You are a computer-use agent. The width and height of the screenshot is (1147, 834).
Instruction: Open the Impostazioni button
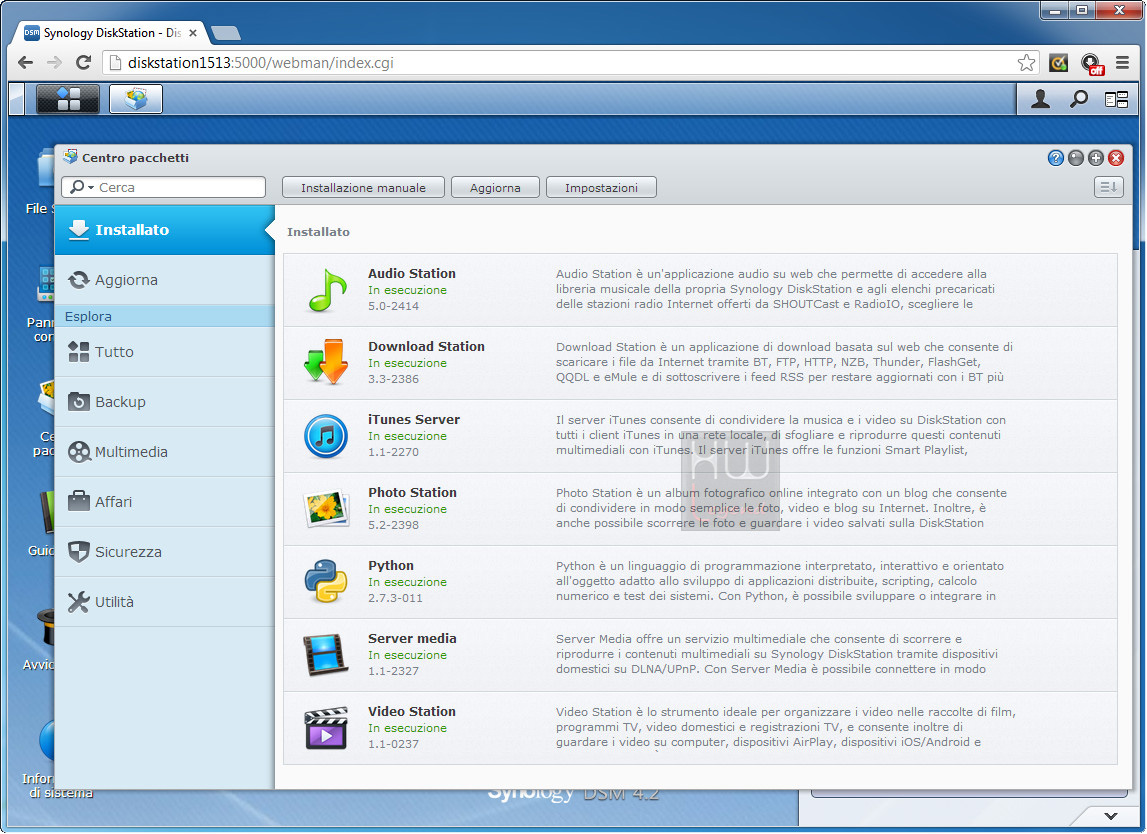[x=601, y=187]
